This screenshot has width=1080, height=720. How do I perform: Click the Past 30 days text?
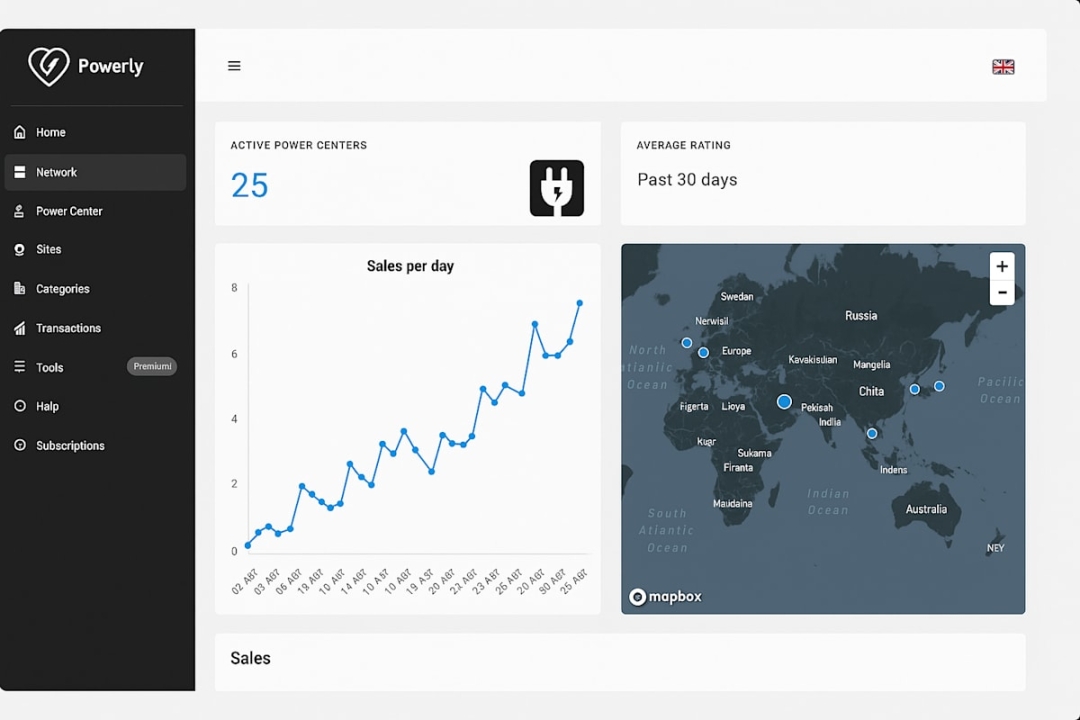(687, 180)
